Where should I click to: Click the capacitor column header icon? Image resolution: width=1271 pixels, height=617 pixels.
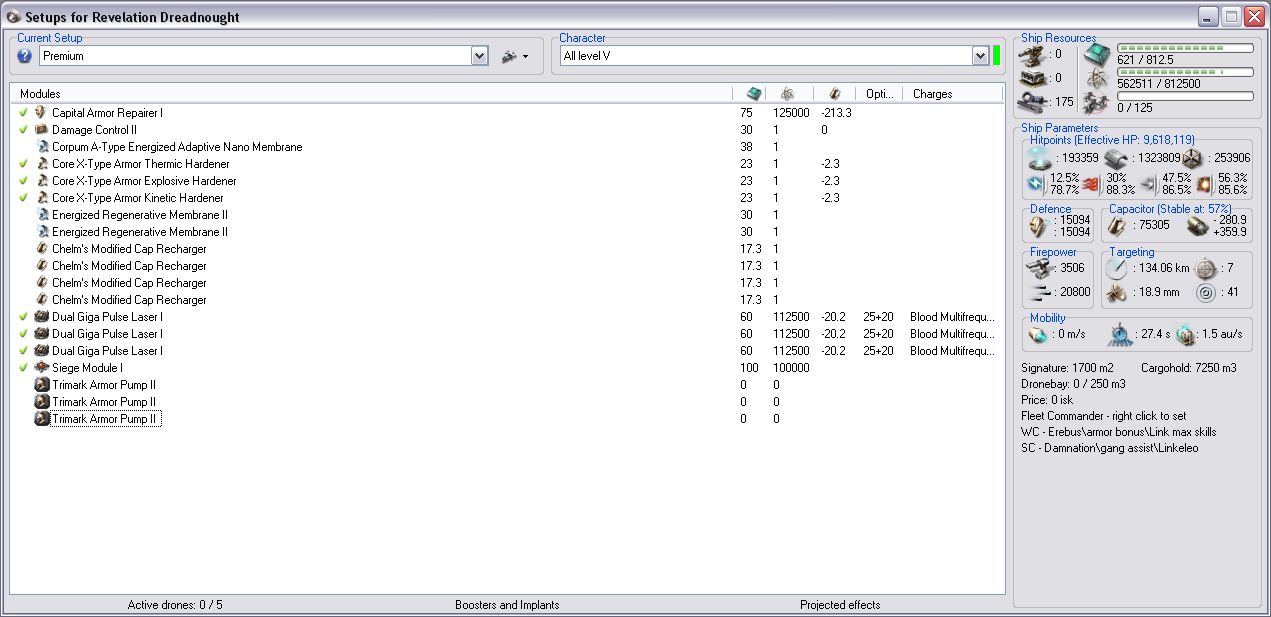click(834, 93)
